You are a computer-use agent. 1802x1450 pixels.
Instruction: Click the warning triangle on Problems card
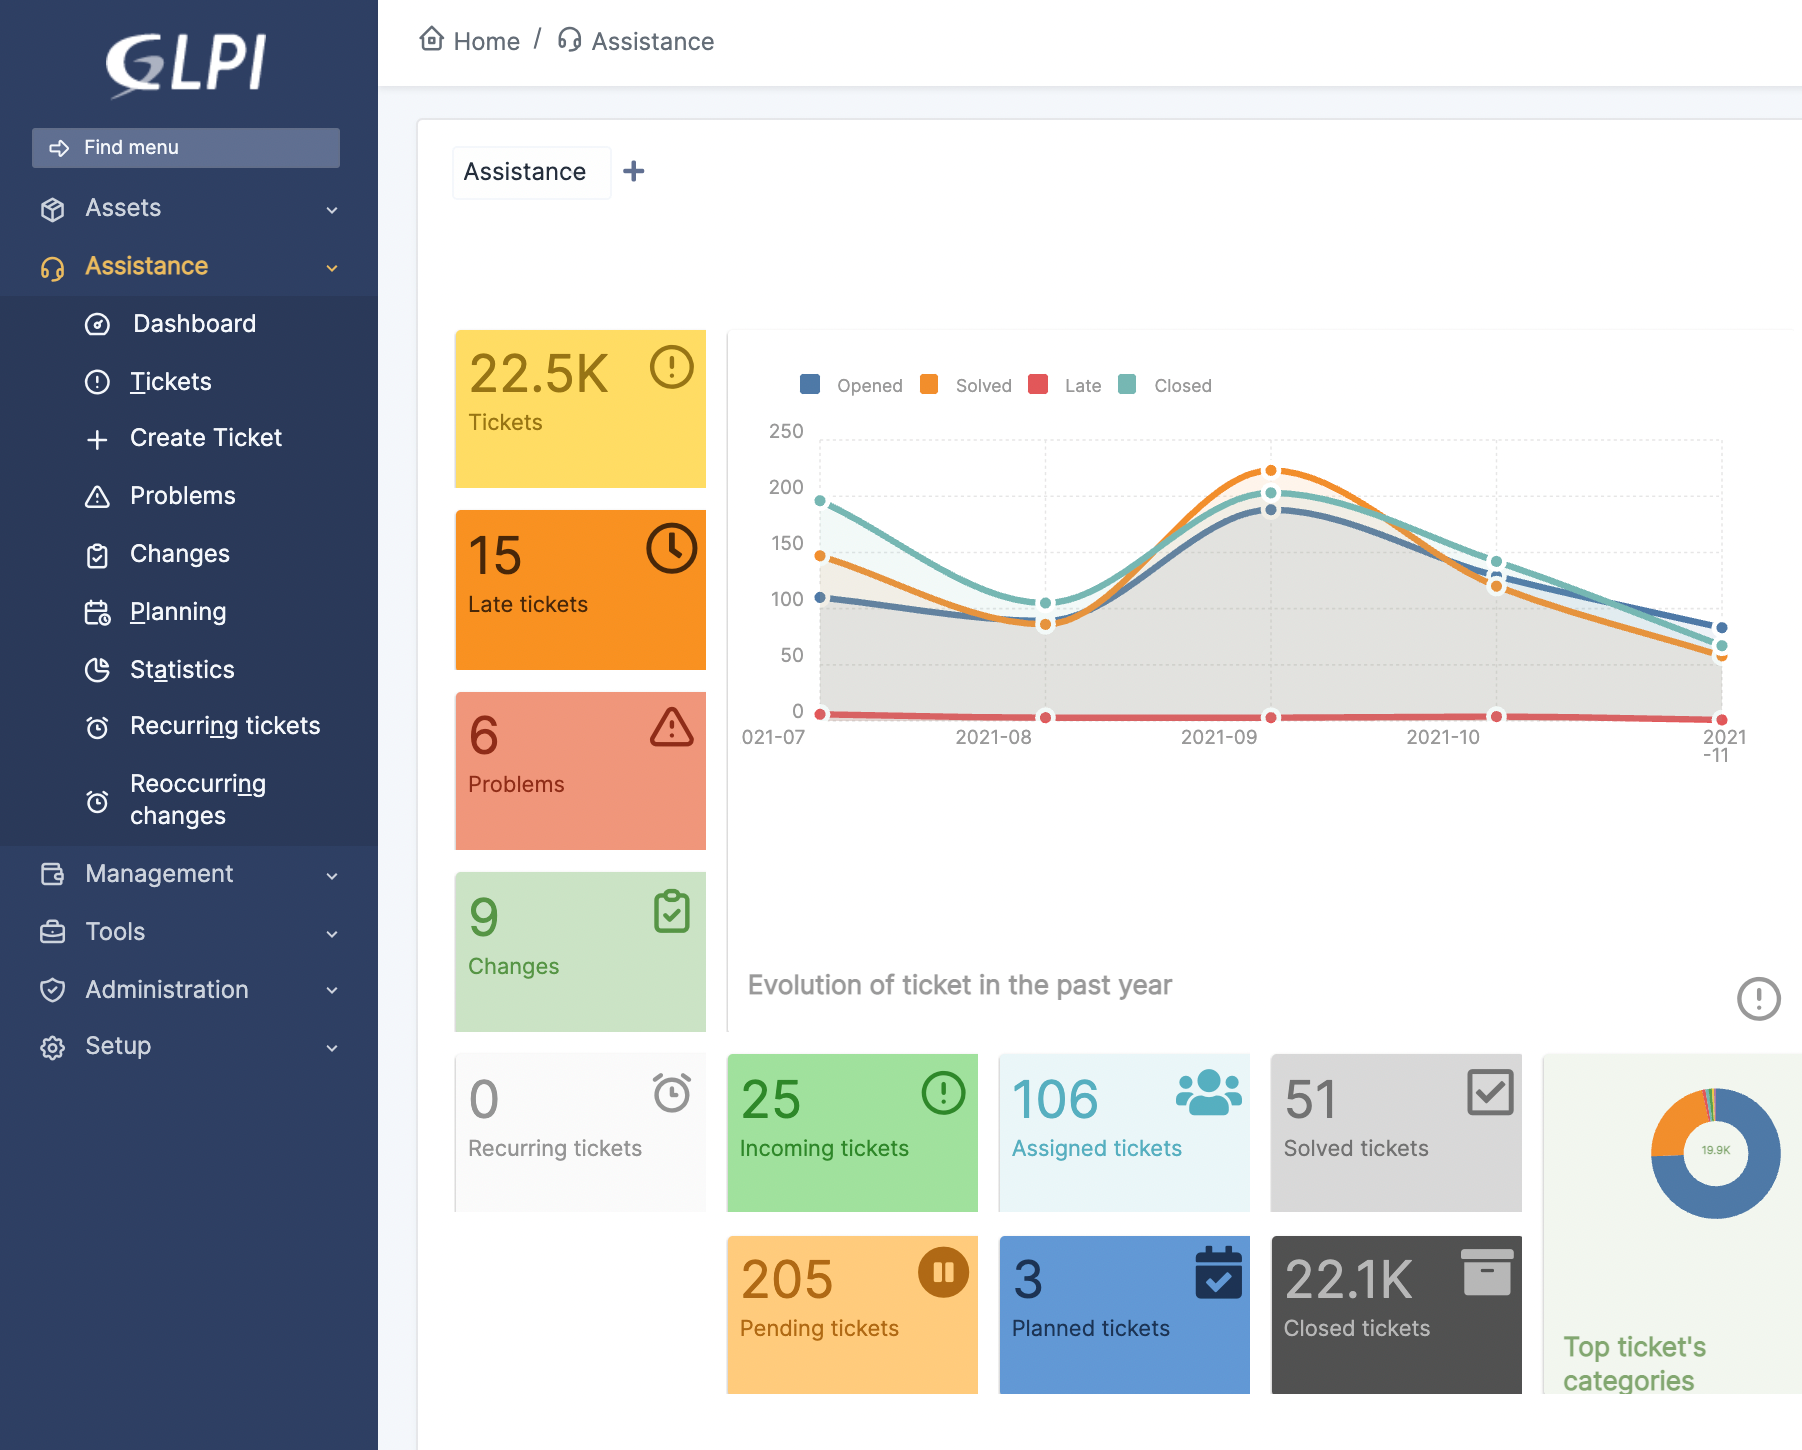click(x=671, y=729)
